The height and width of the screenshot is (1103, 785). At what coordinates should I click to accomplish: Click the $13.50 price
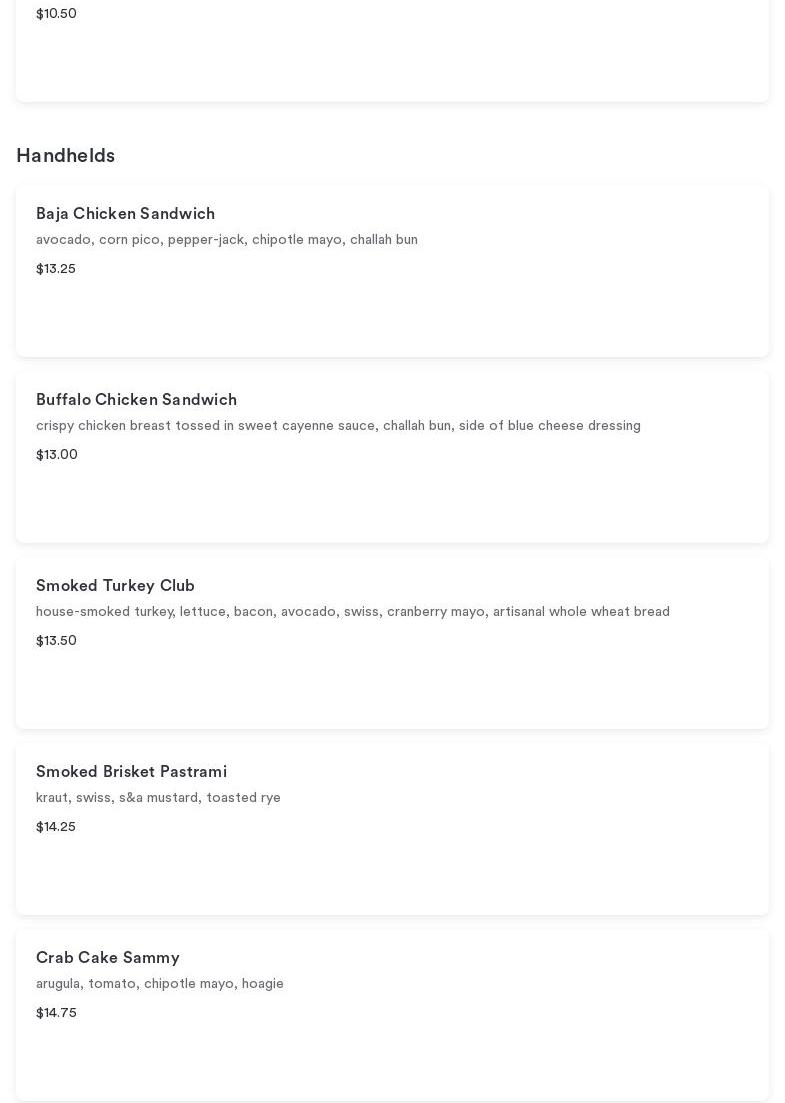tap(56, 641)
